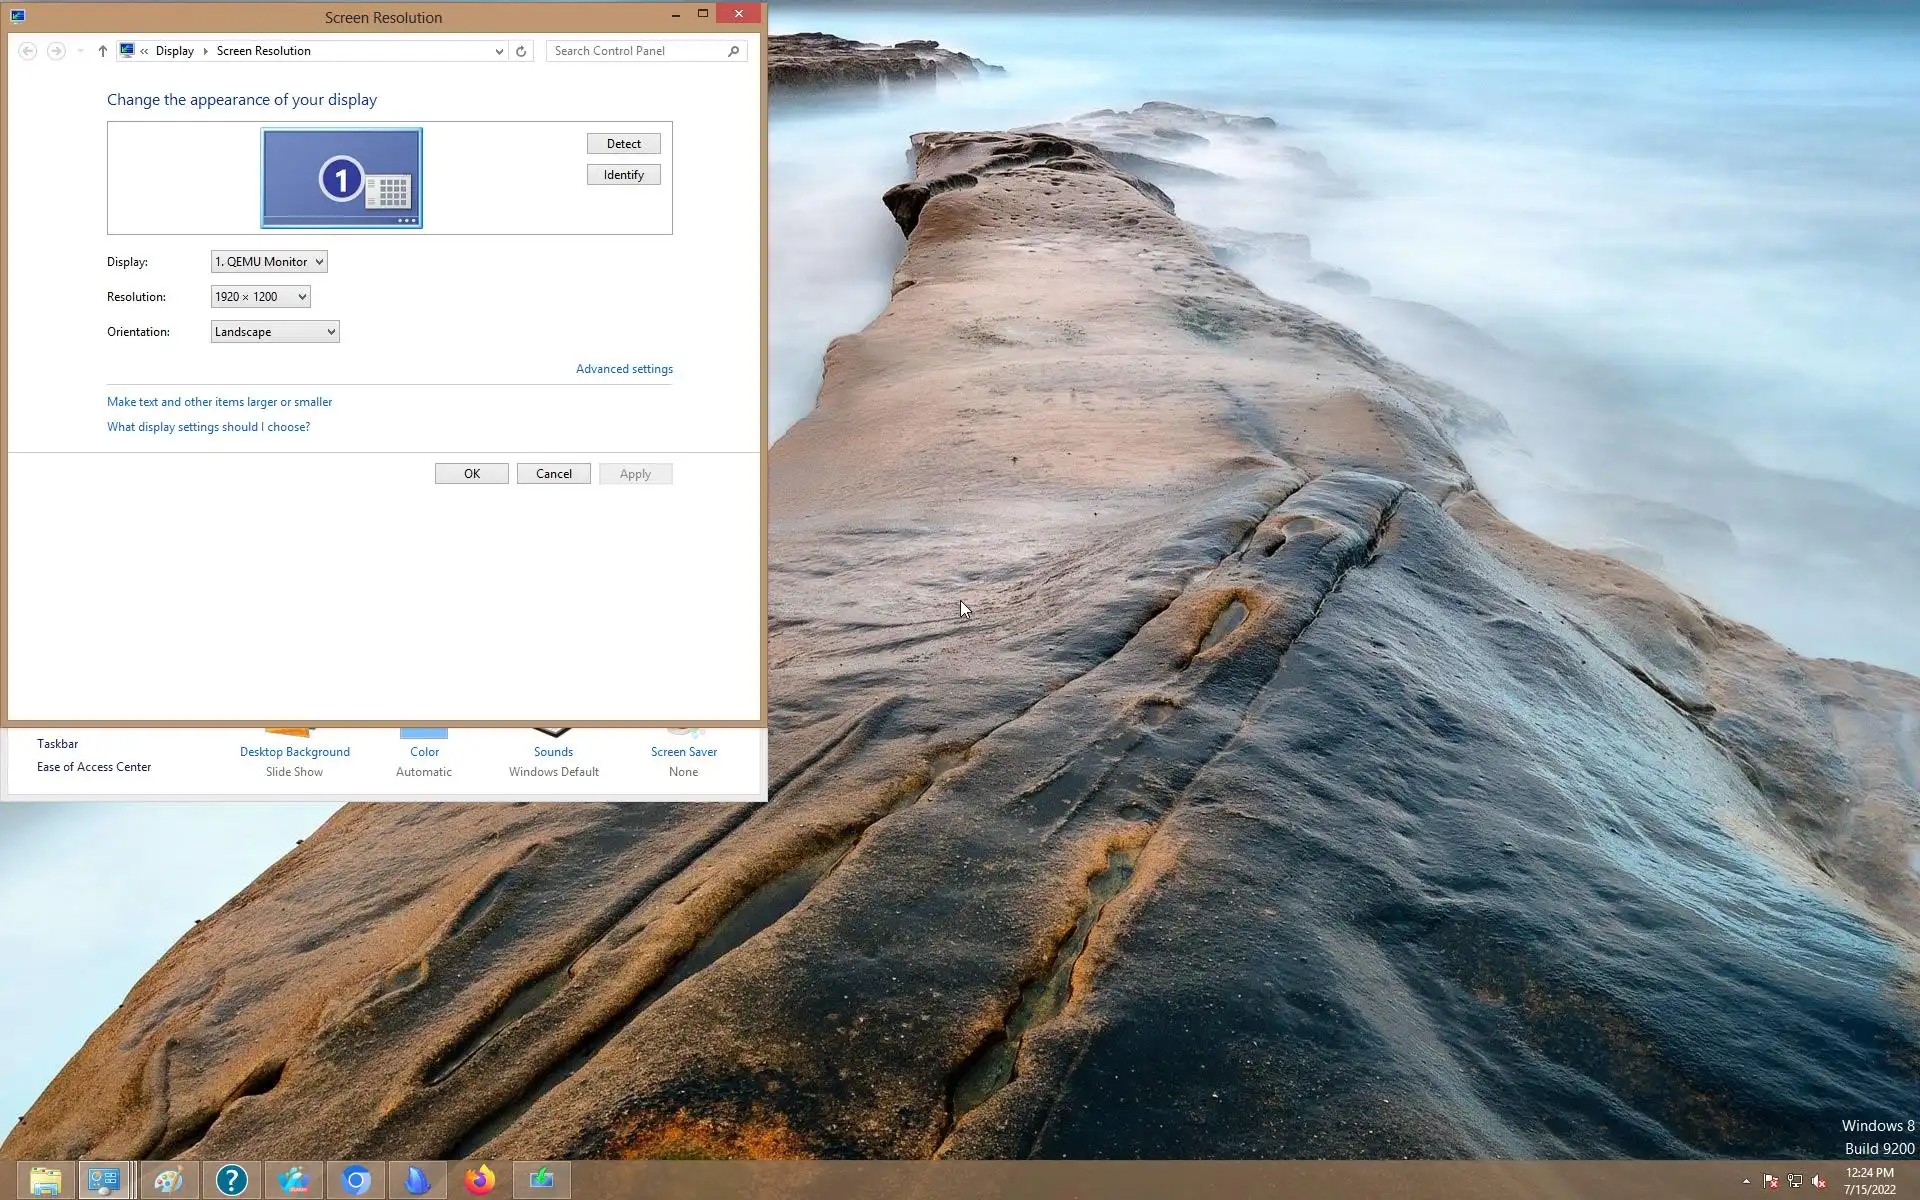
Task: Click the Search Control Panel field
Action: 635,51
